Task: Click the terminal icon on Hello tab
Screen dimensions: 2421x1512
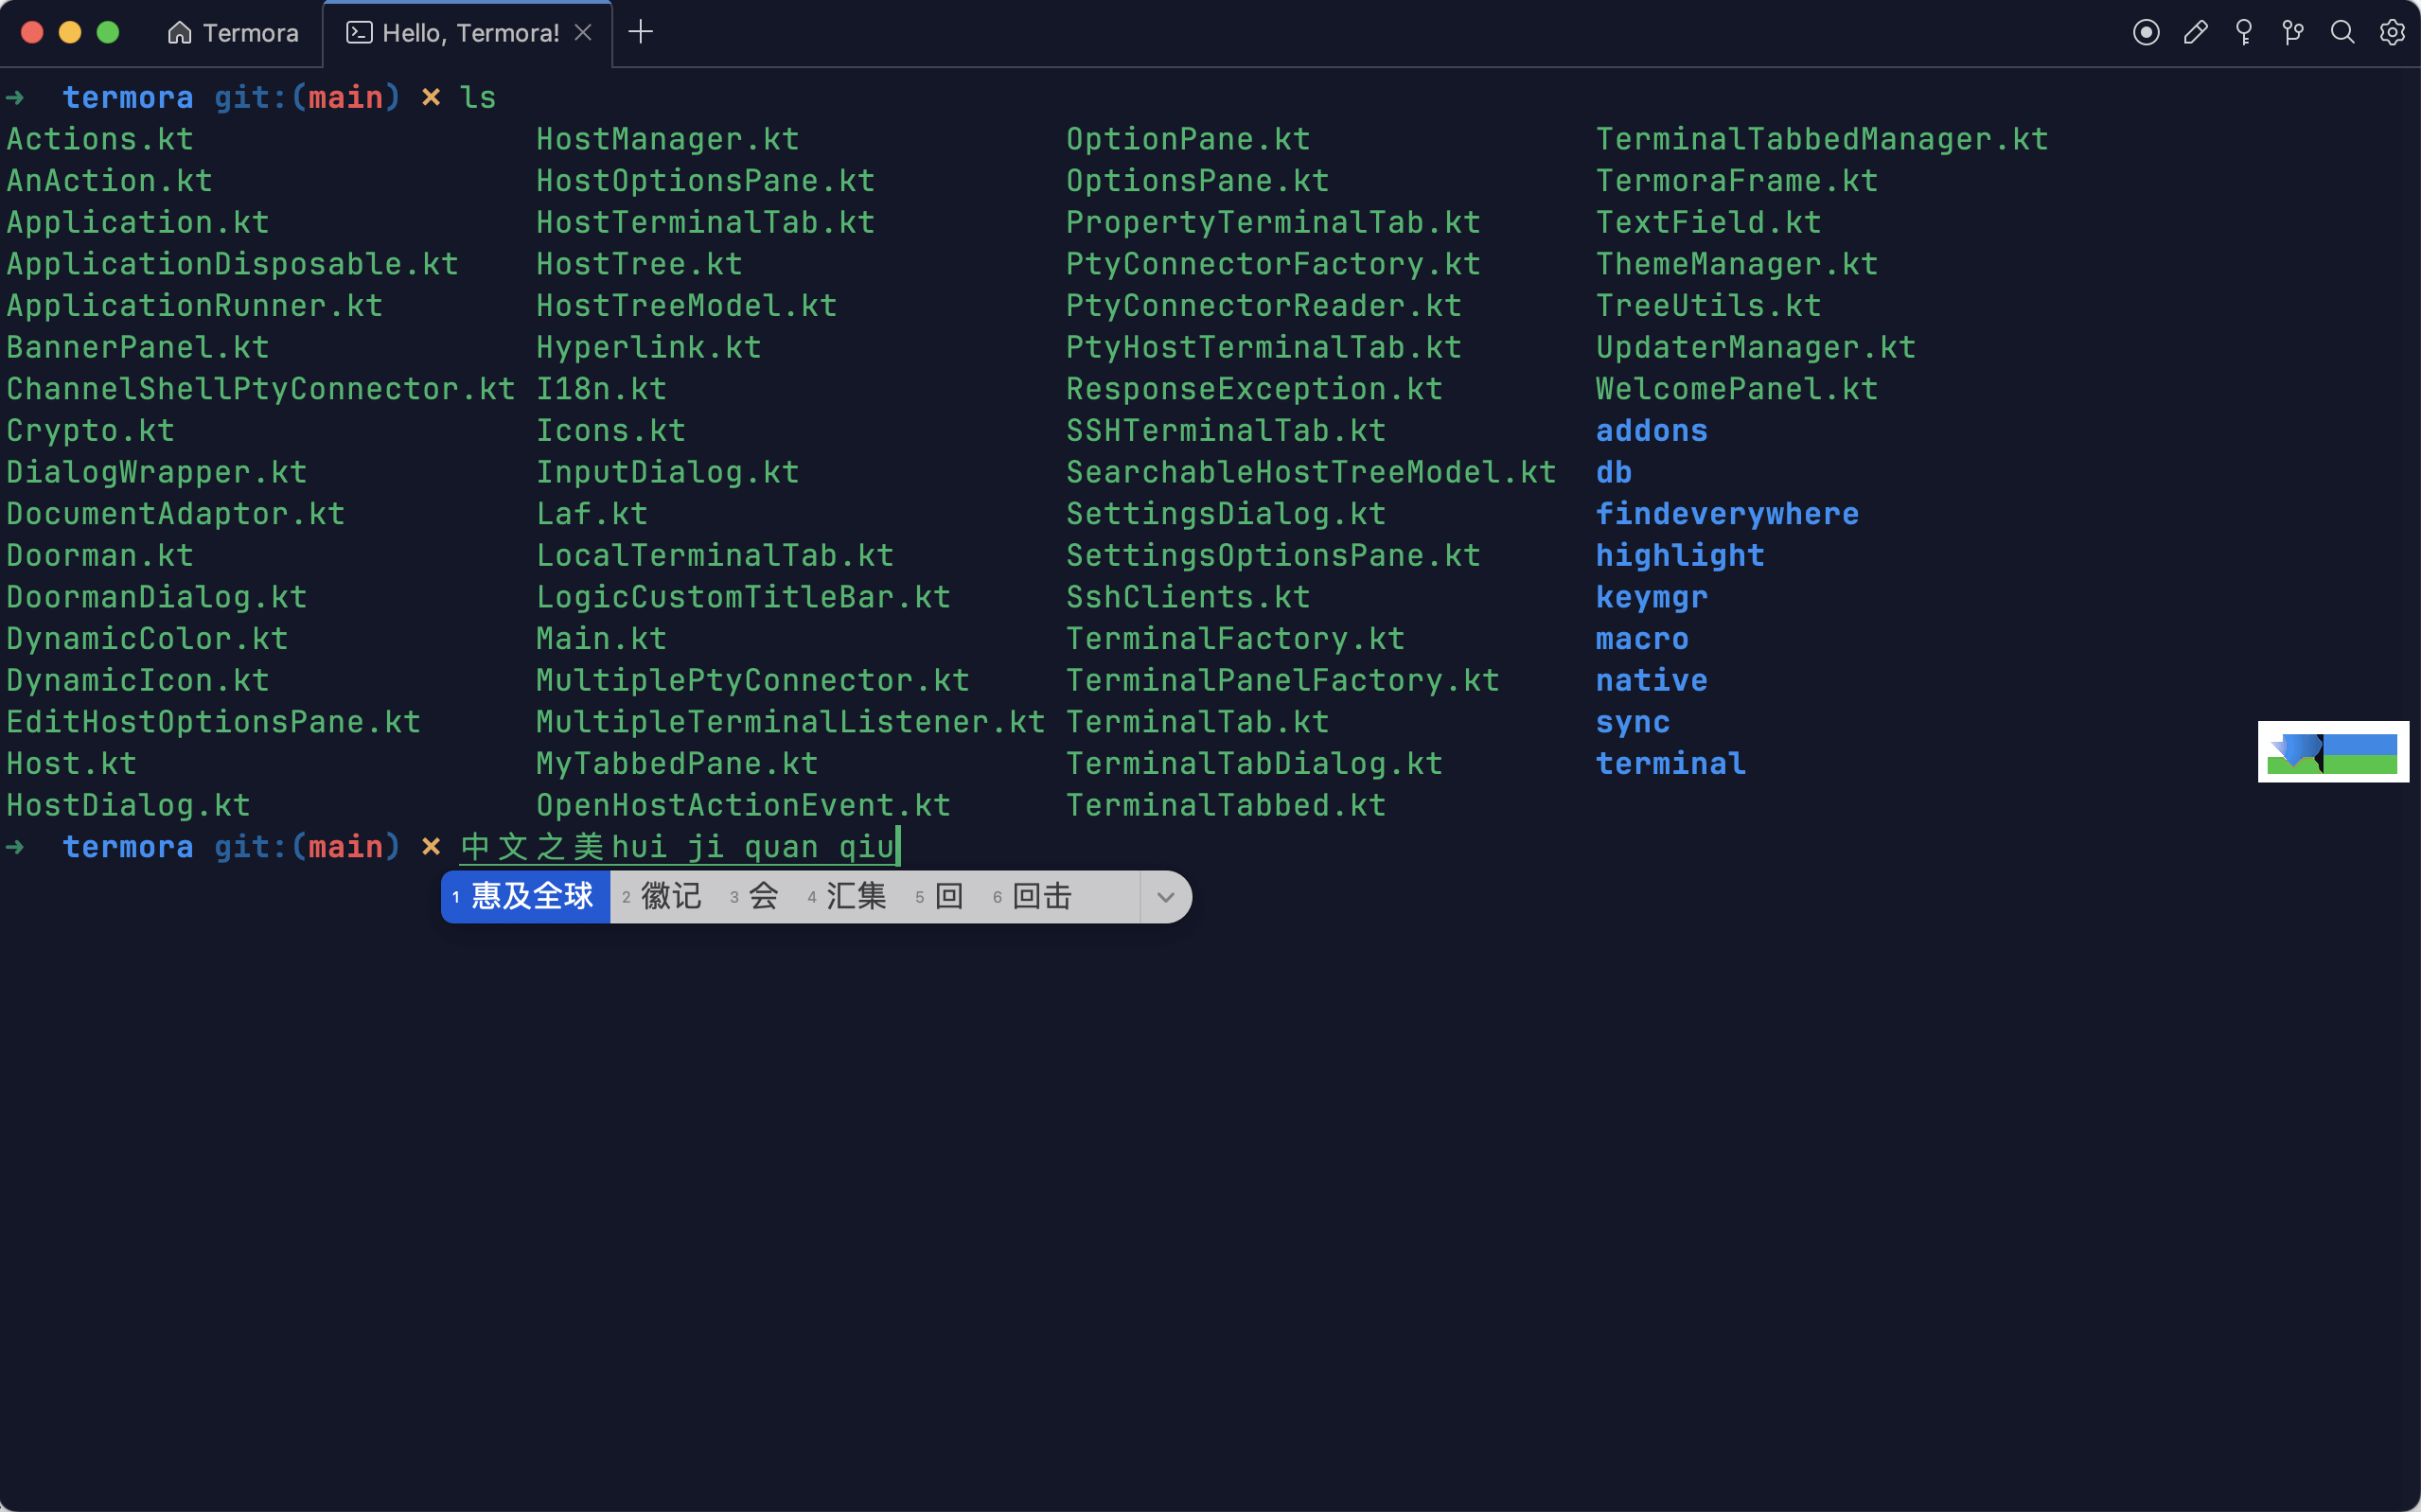Action: (x=359, y=33)
